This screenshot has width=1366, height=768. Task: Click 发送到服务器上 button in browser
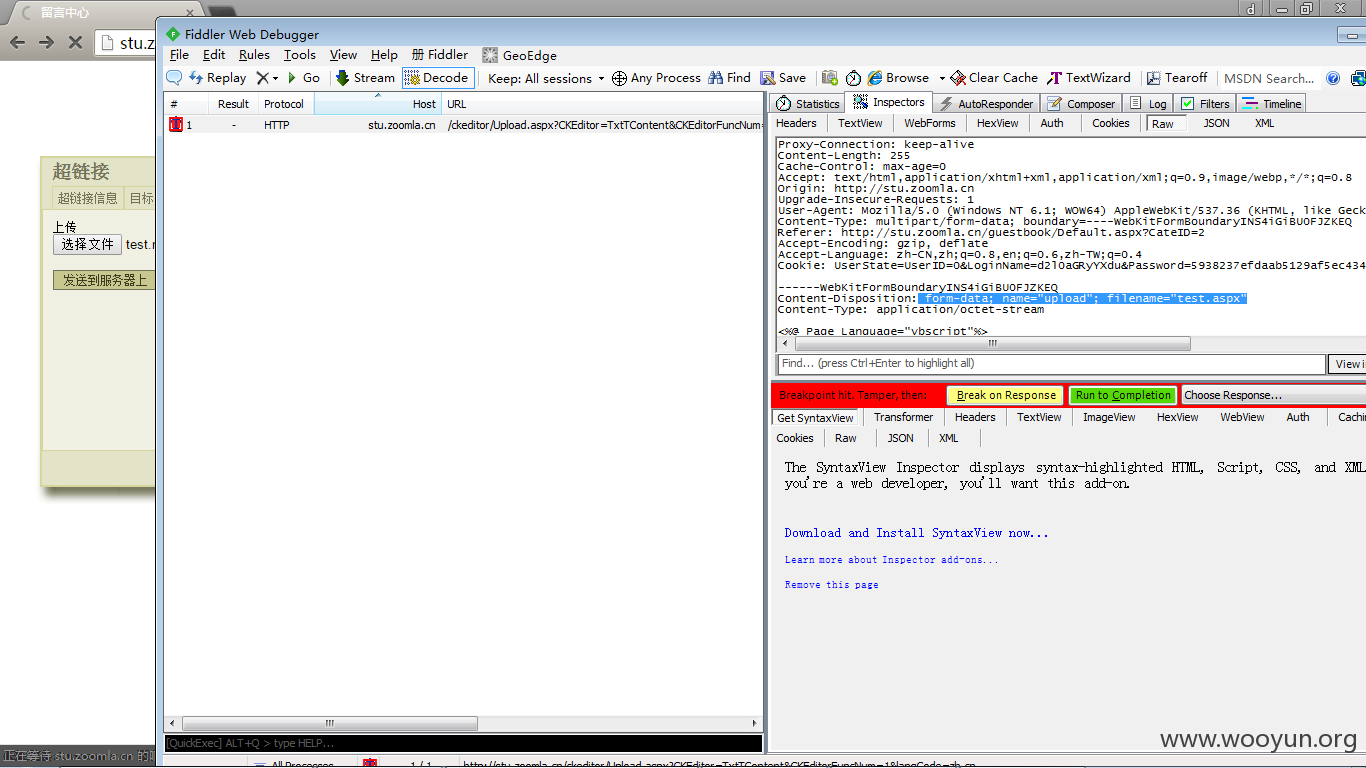point(104,280)
